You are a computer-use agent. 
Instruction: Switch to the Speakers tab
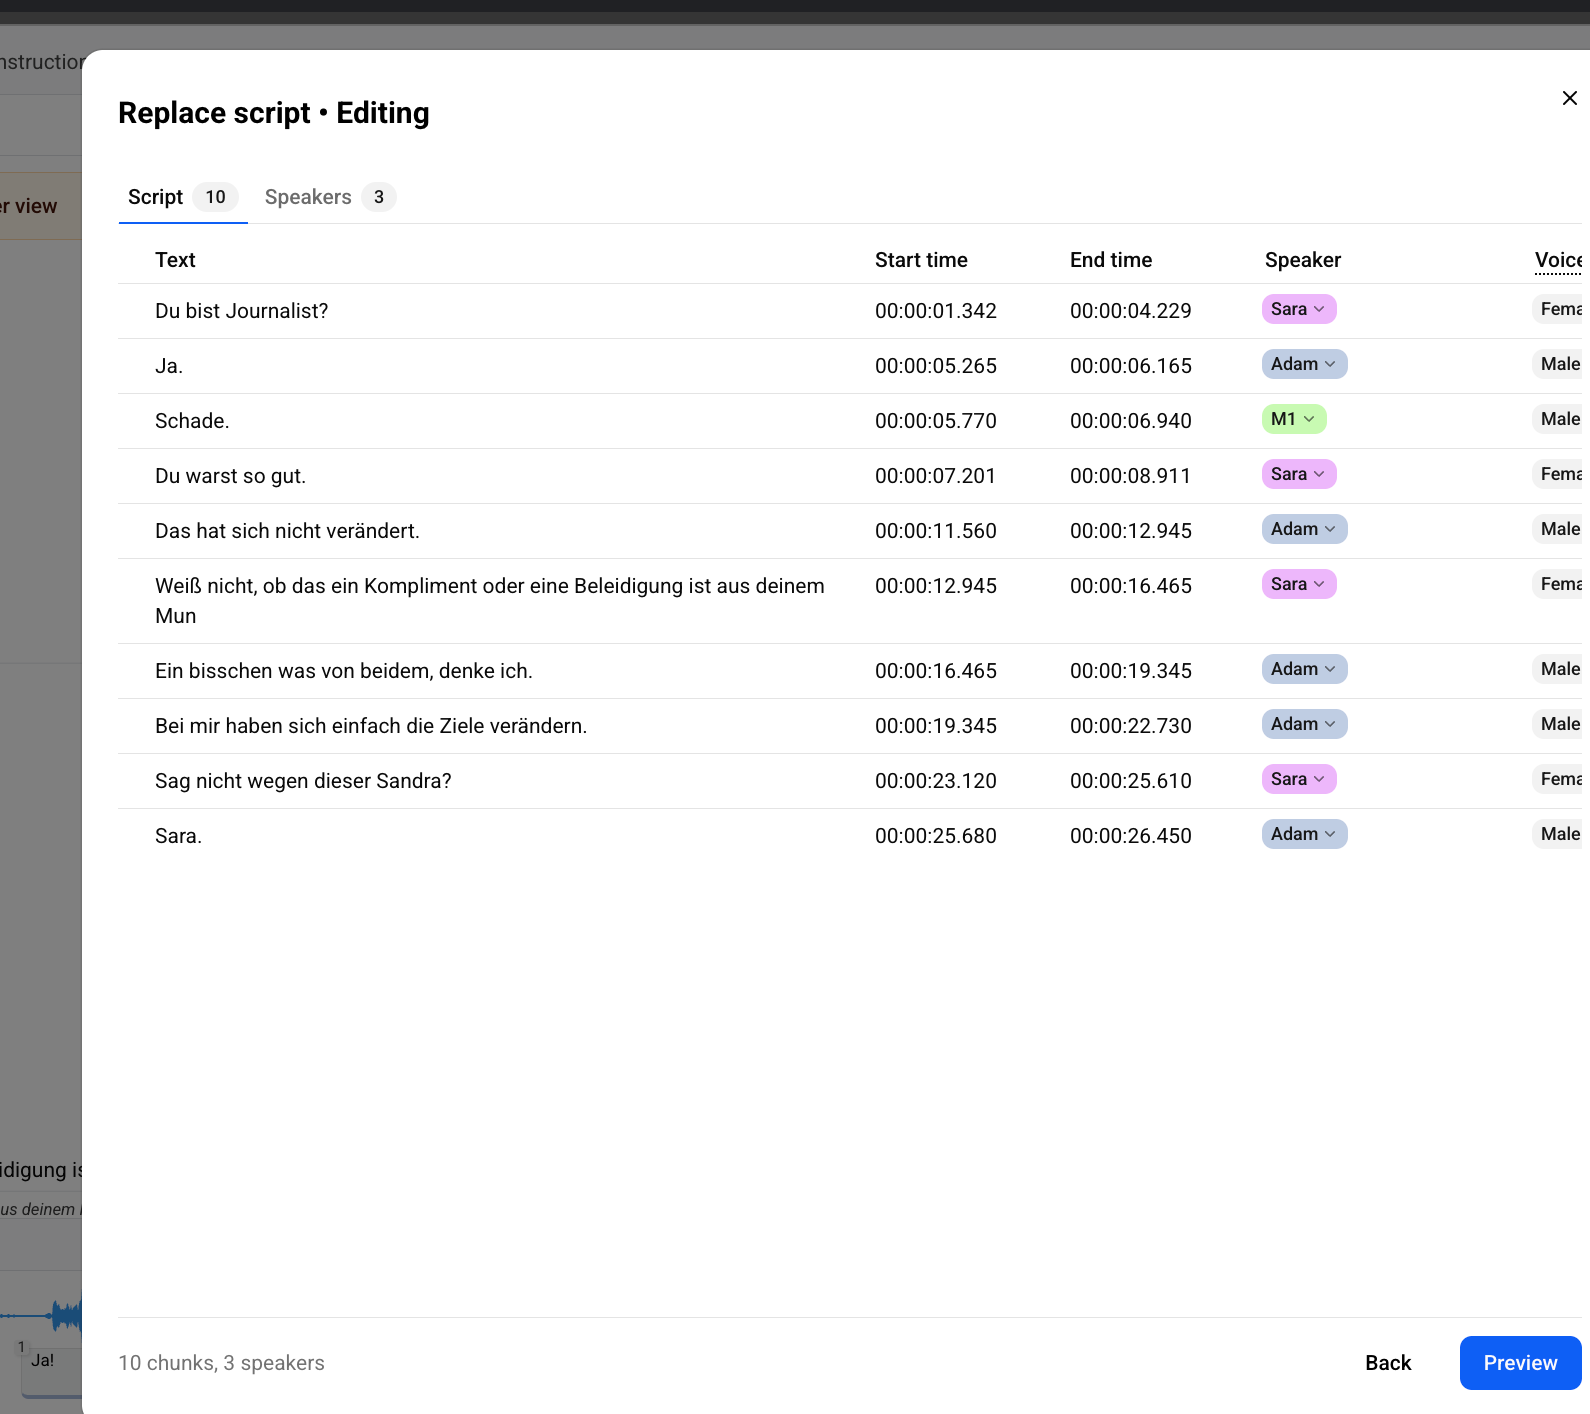pos(330,197)
